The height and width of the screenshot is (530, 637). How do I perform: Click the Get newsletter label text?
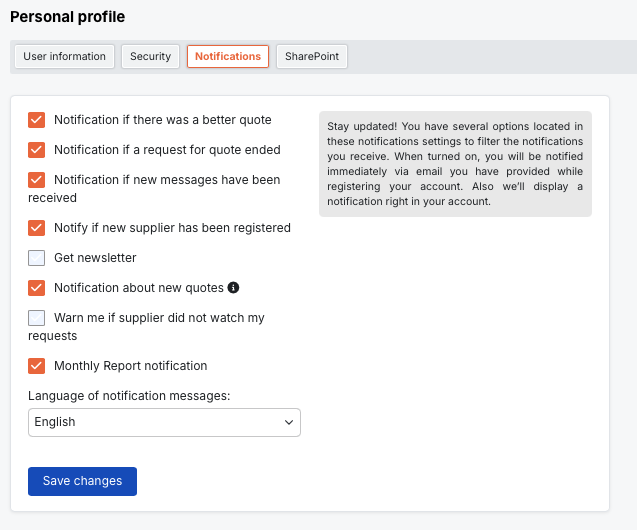pyautogui.click(x=95, y=258)
